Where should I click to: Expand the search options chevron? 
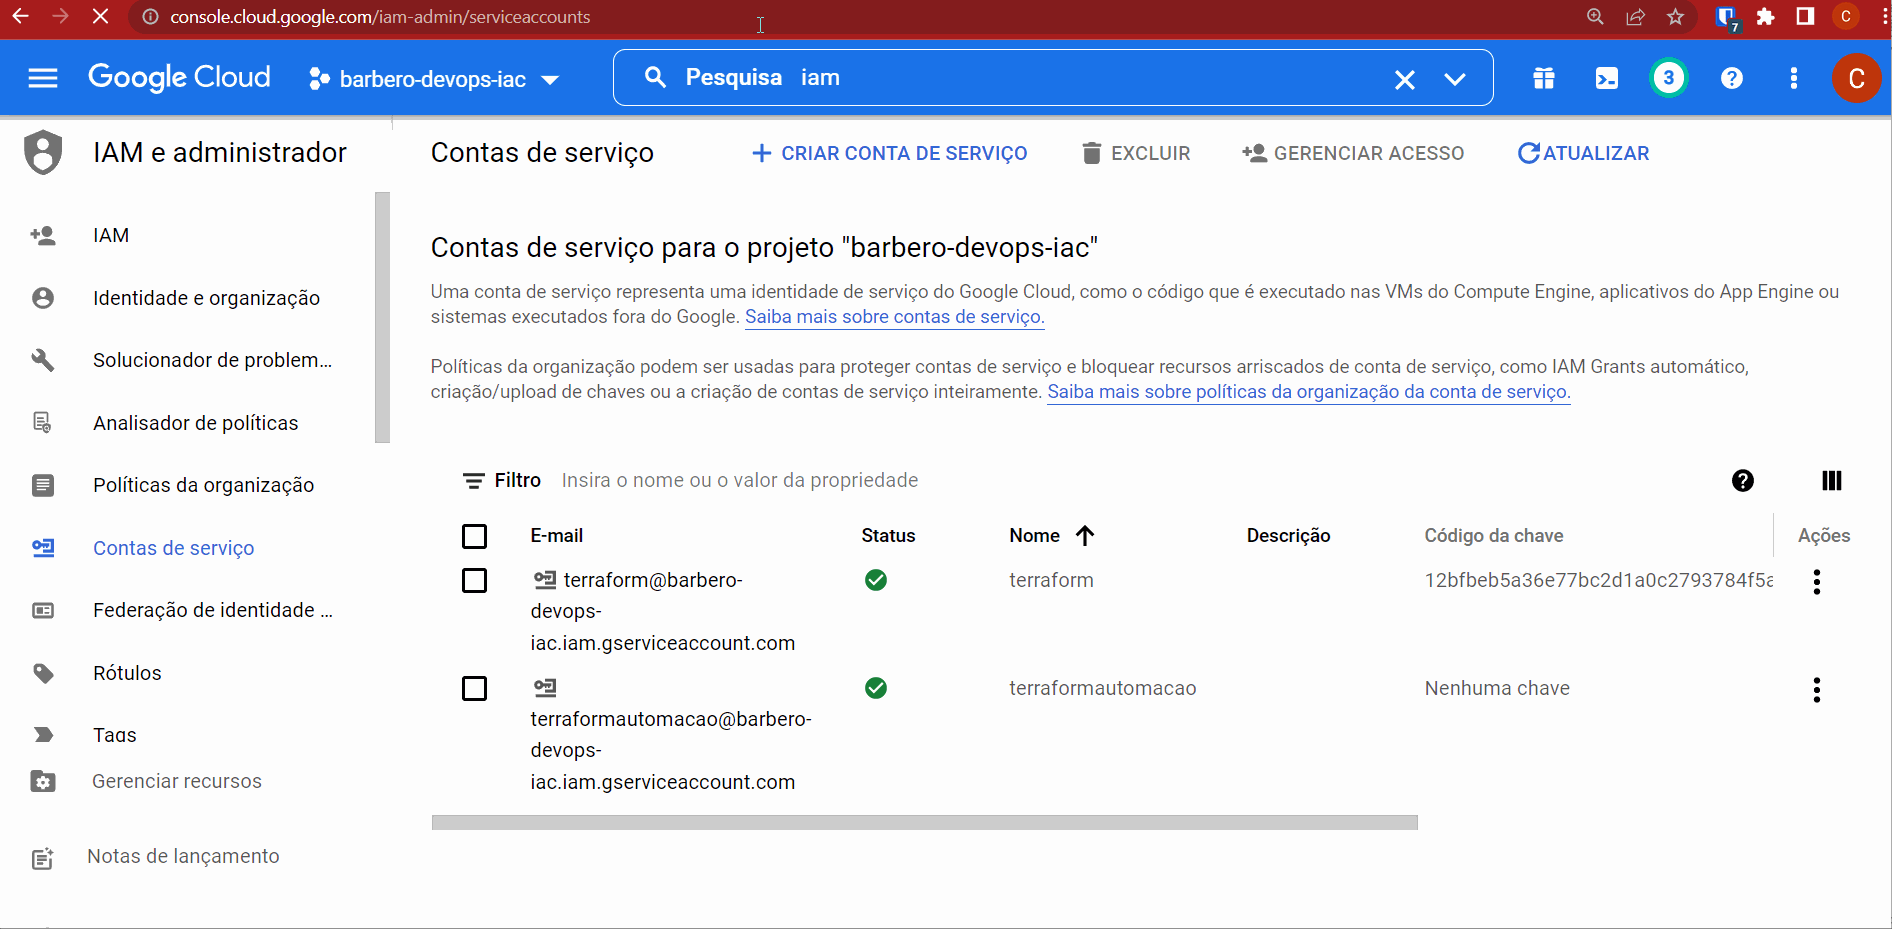pyautogui.click(x=1455, y=79)
